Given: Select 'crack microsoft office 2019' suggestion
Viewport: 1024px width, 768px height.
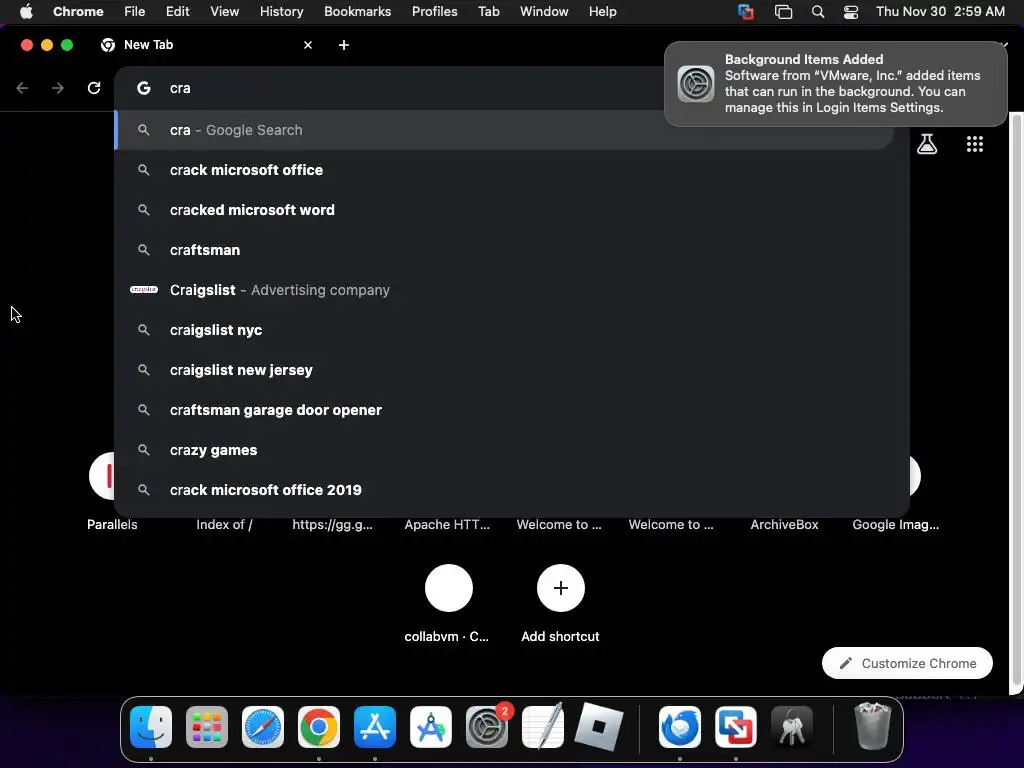Looking at the screenshot, I should (x=512, y=490).
